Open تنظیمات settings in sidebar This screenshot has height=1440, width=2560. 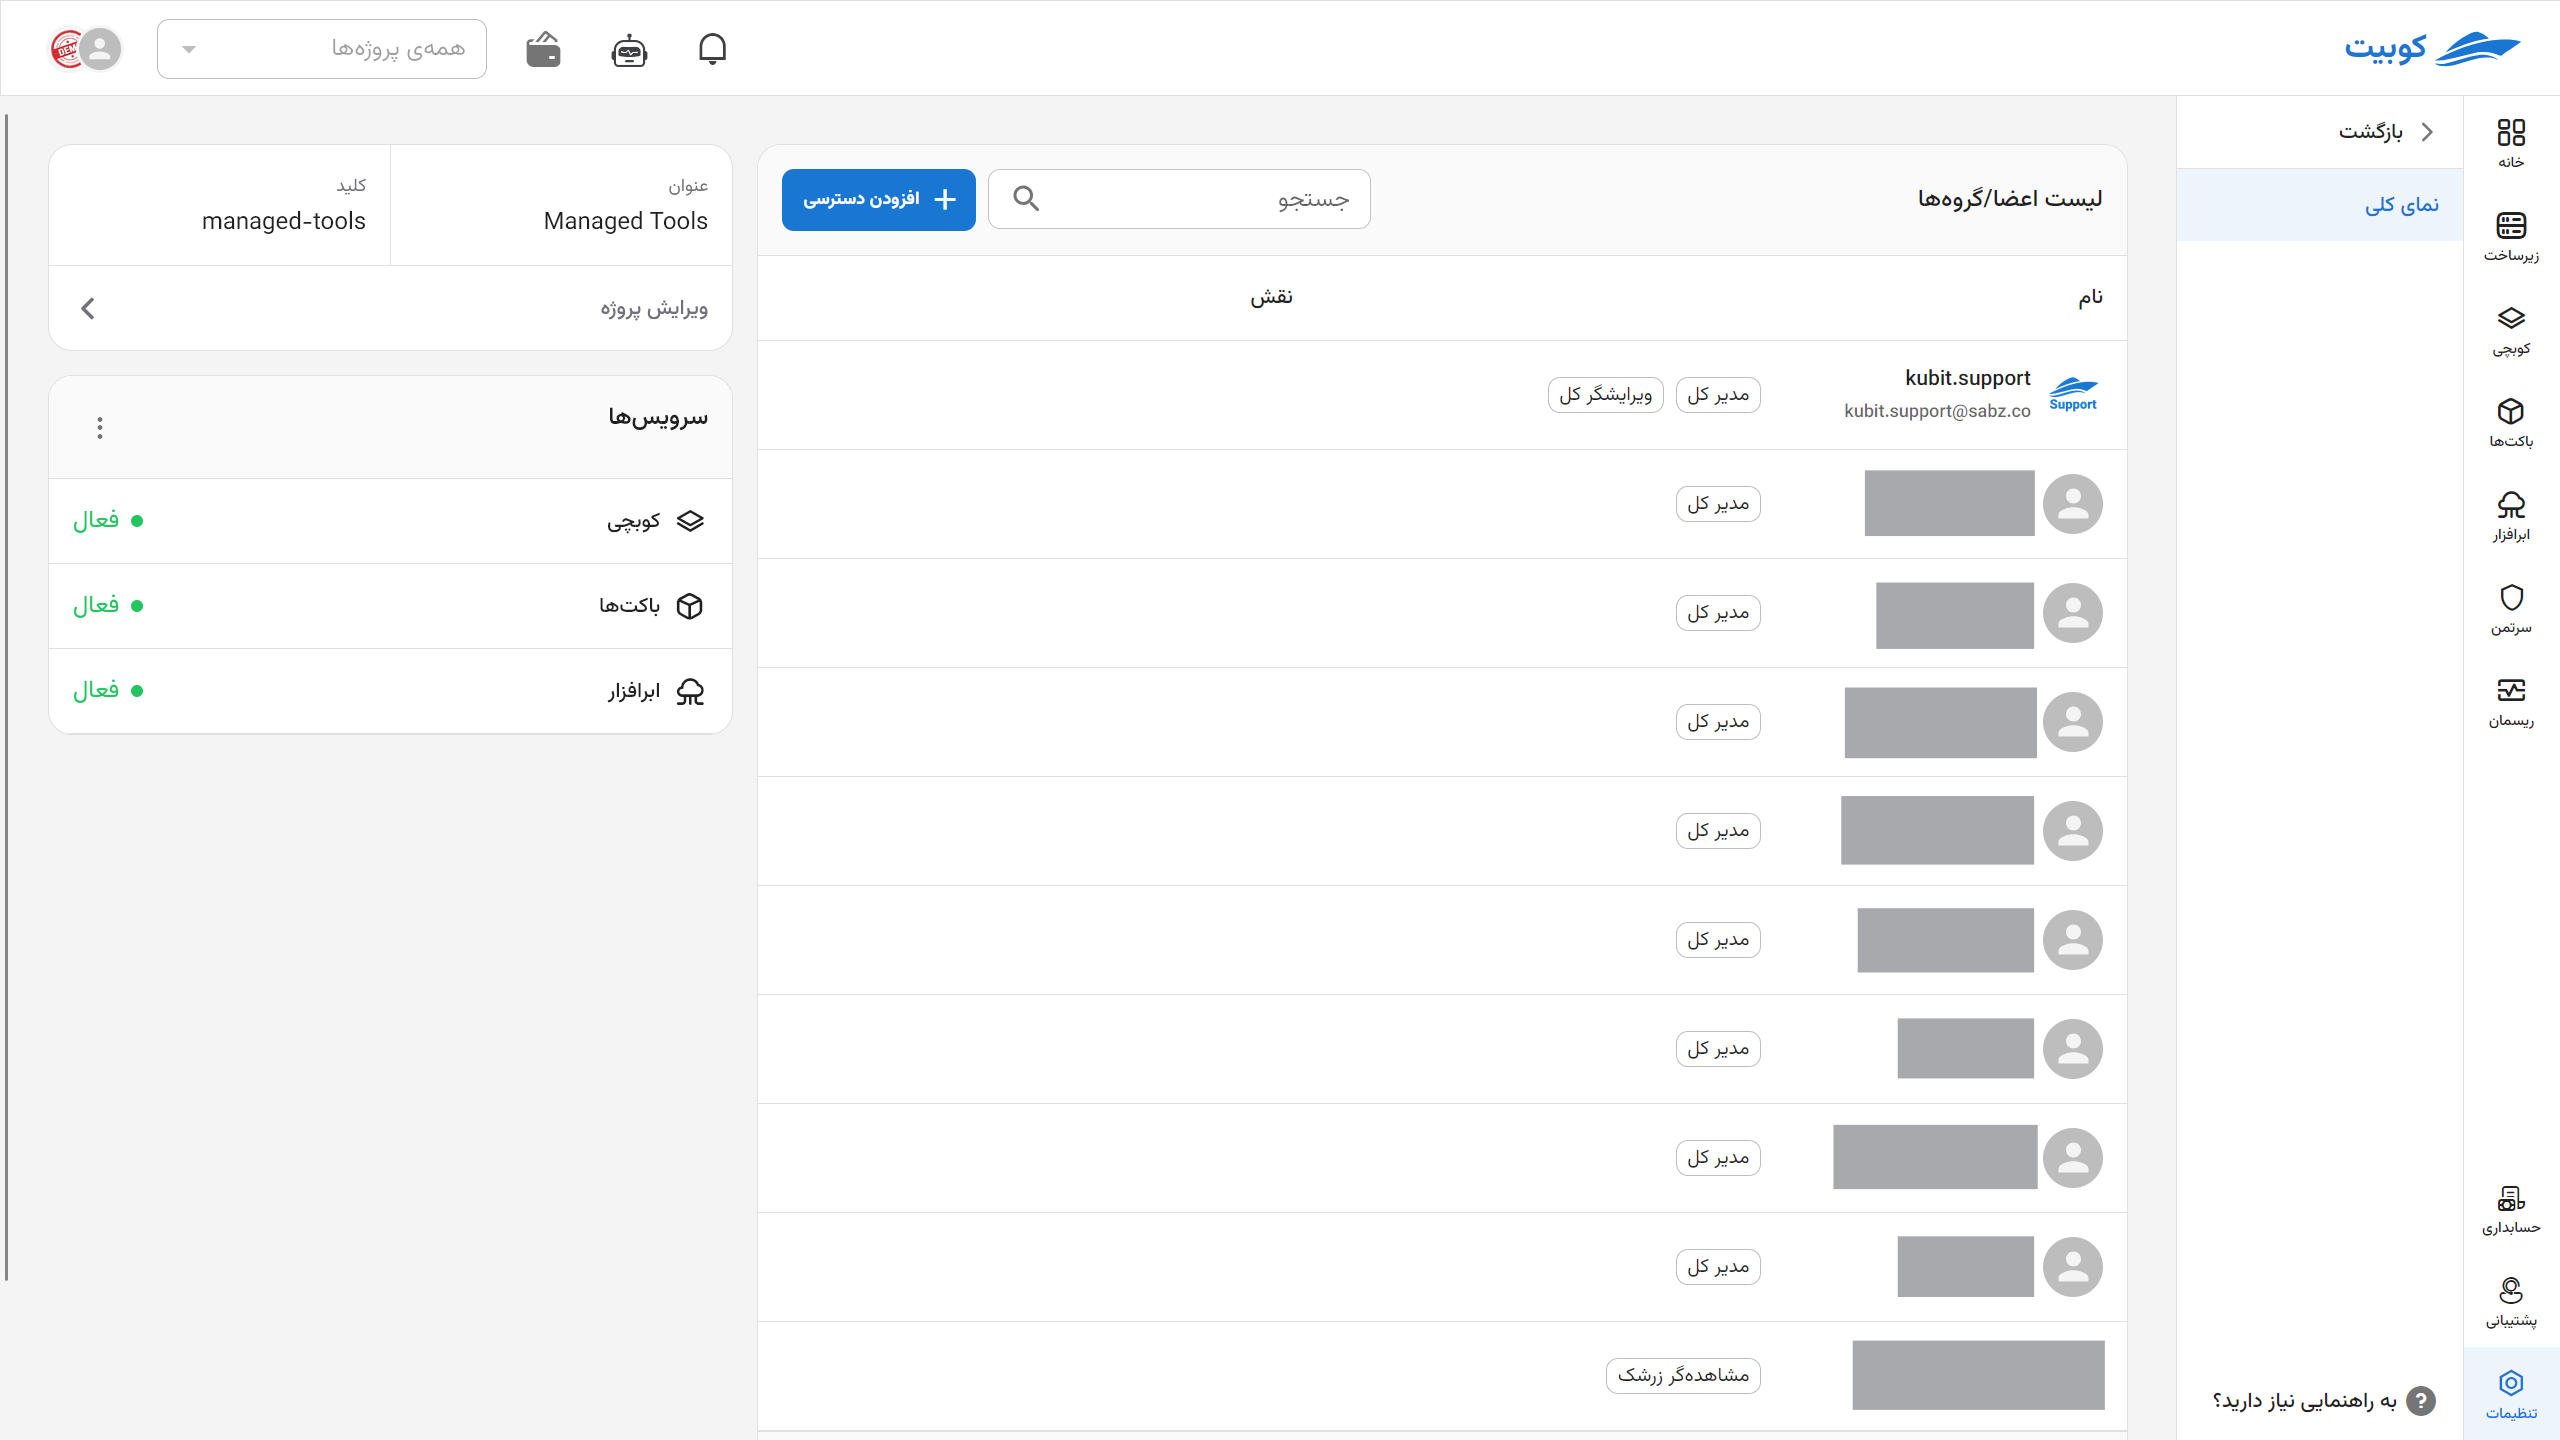point(2511,1395)
